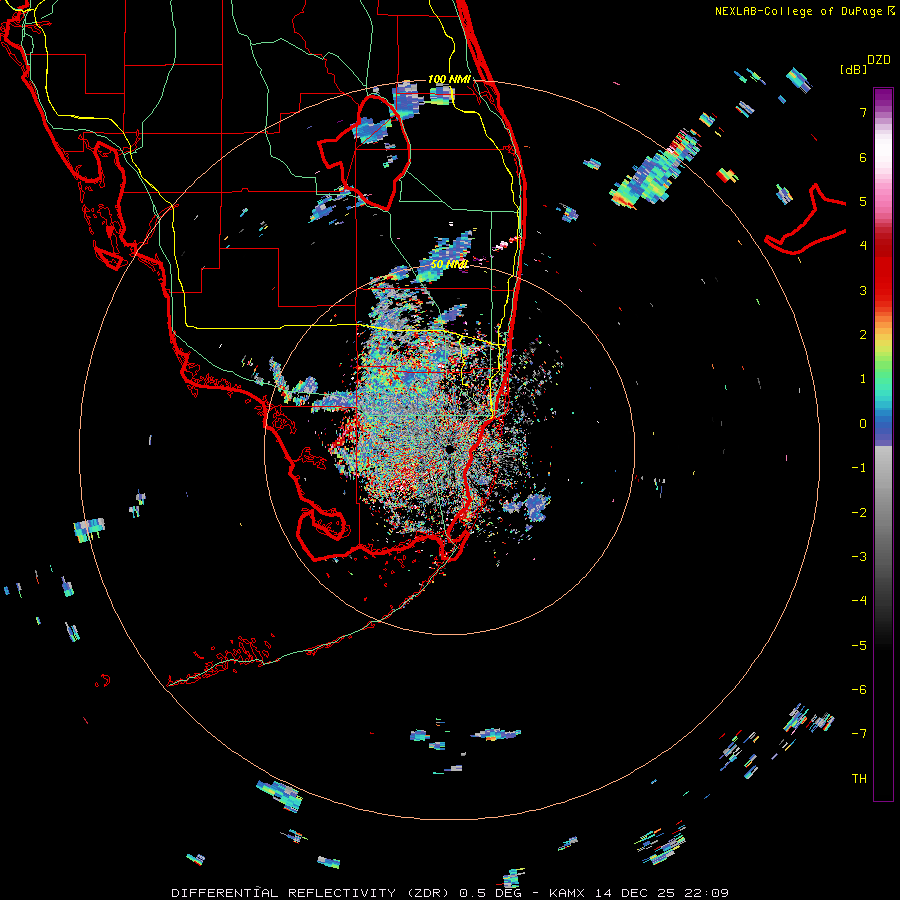Click the -3 tick label on the scale

coord(859,557)
